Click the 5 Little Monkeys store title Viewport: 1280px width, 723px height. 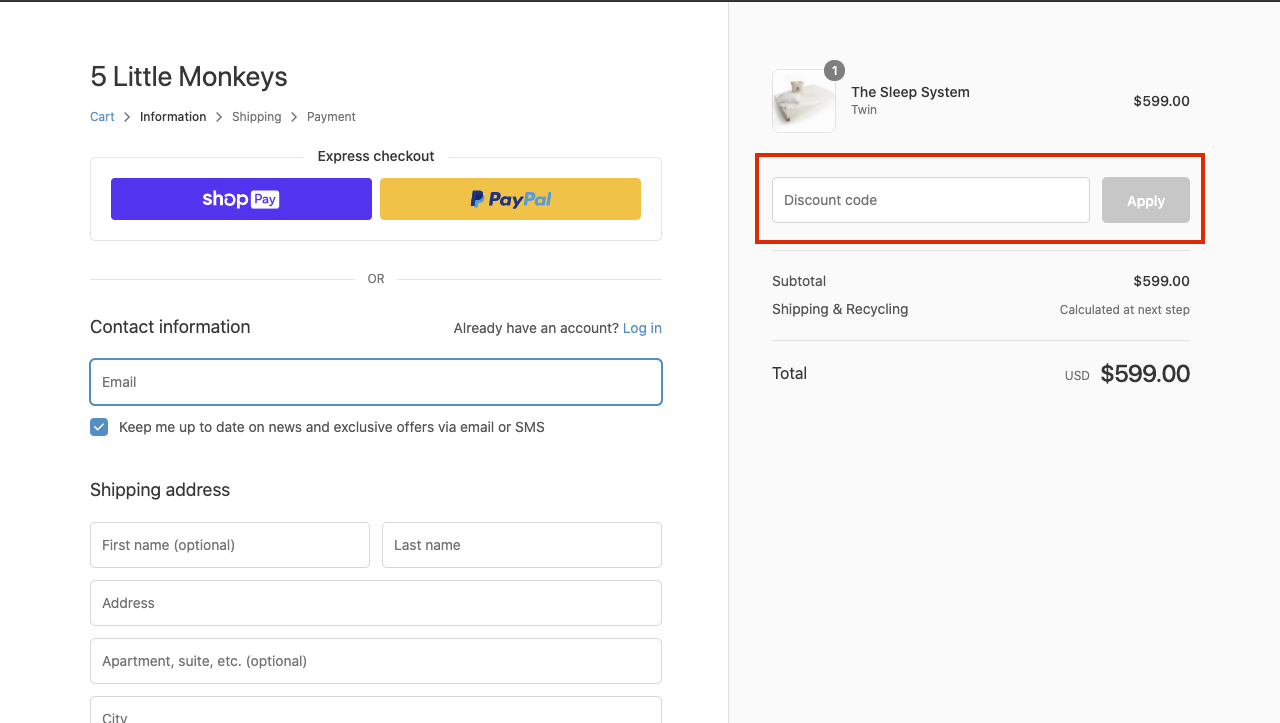click(x=189, y=77)
